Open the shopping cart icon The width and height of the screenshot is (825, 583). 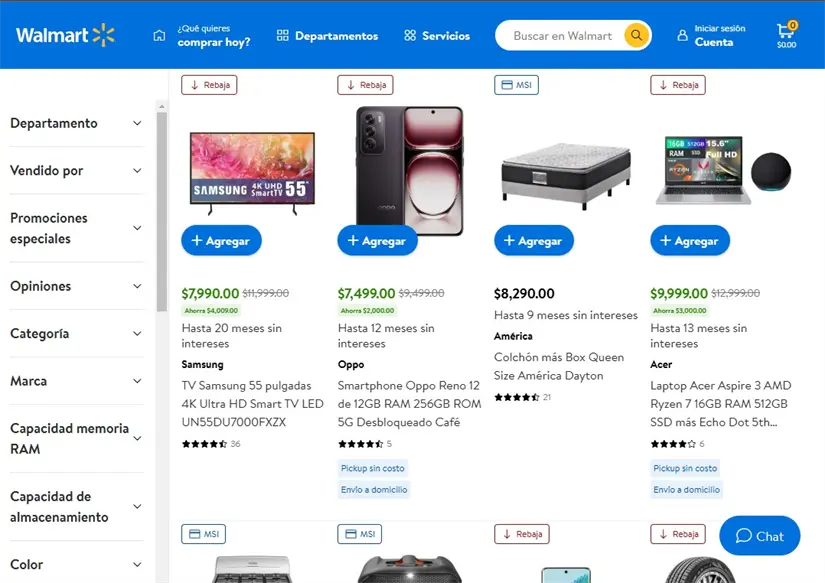pos(786,34)
